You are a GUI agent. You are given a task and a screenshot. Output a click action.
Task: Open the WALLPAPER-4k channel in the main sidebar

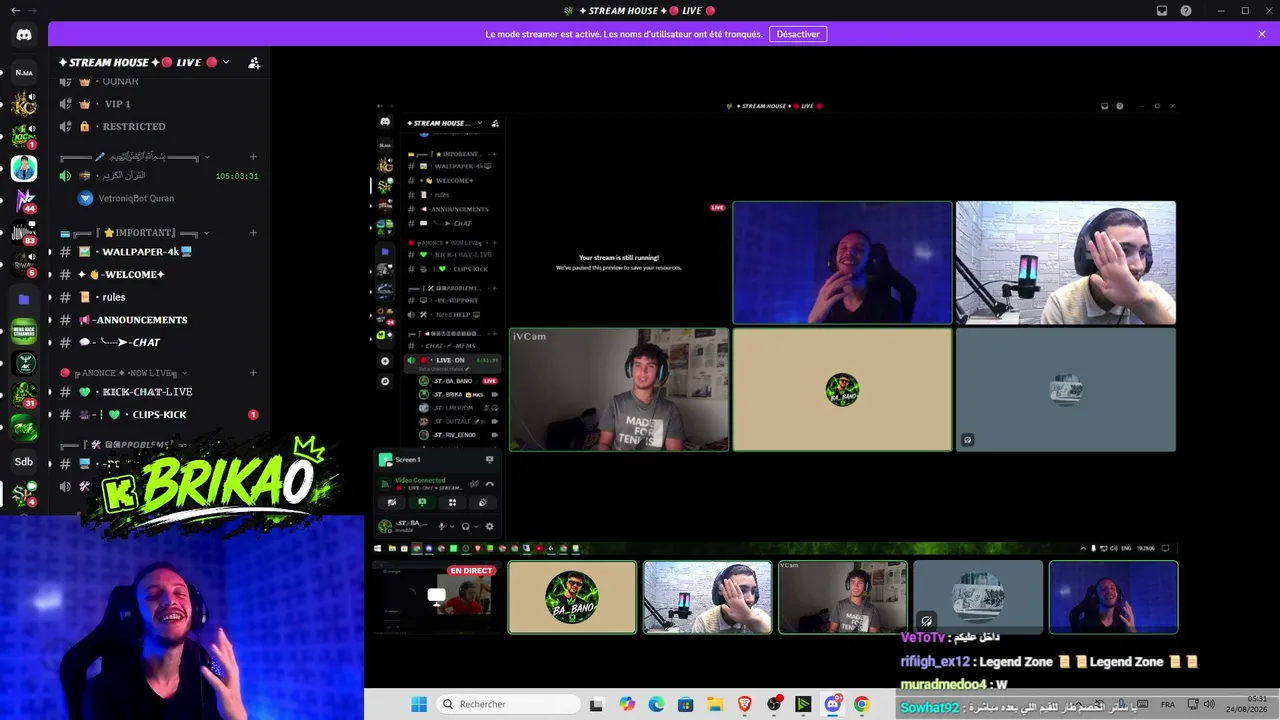[x=160, y=252]
